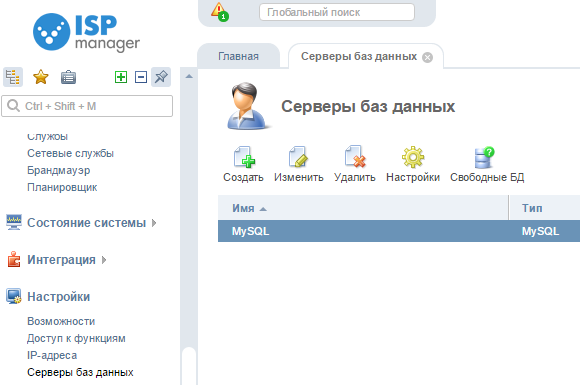Expand the Интеграция section
Screen dimensions: 580x385
pyautogui.click(x=67, y=260)
